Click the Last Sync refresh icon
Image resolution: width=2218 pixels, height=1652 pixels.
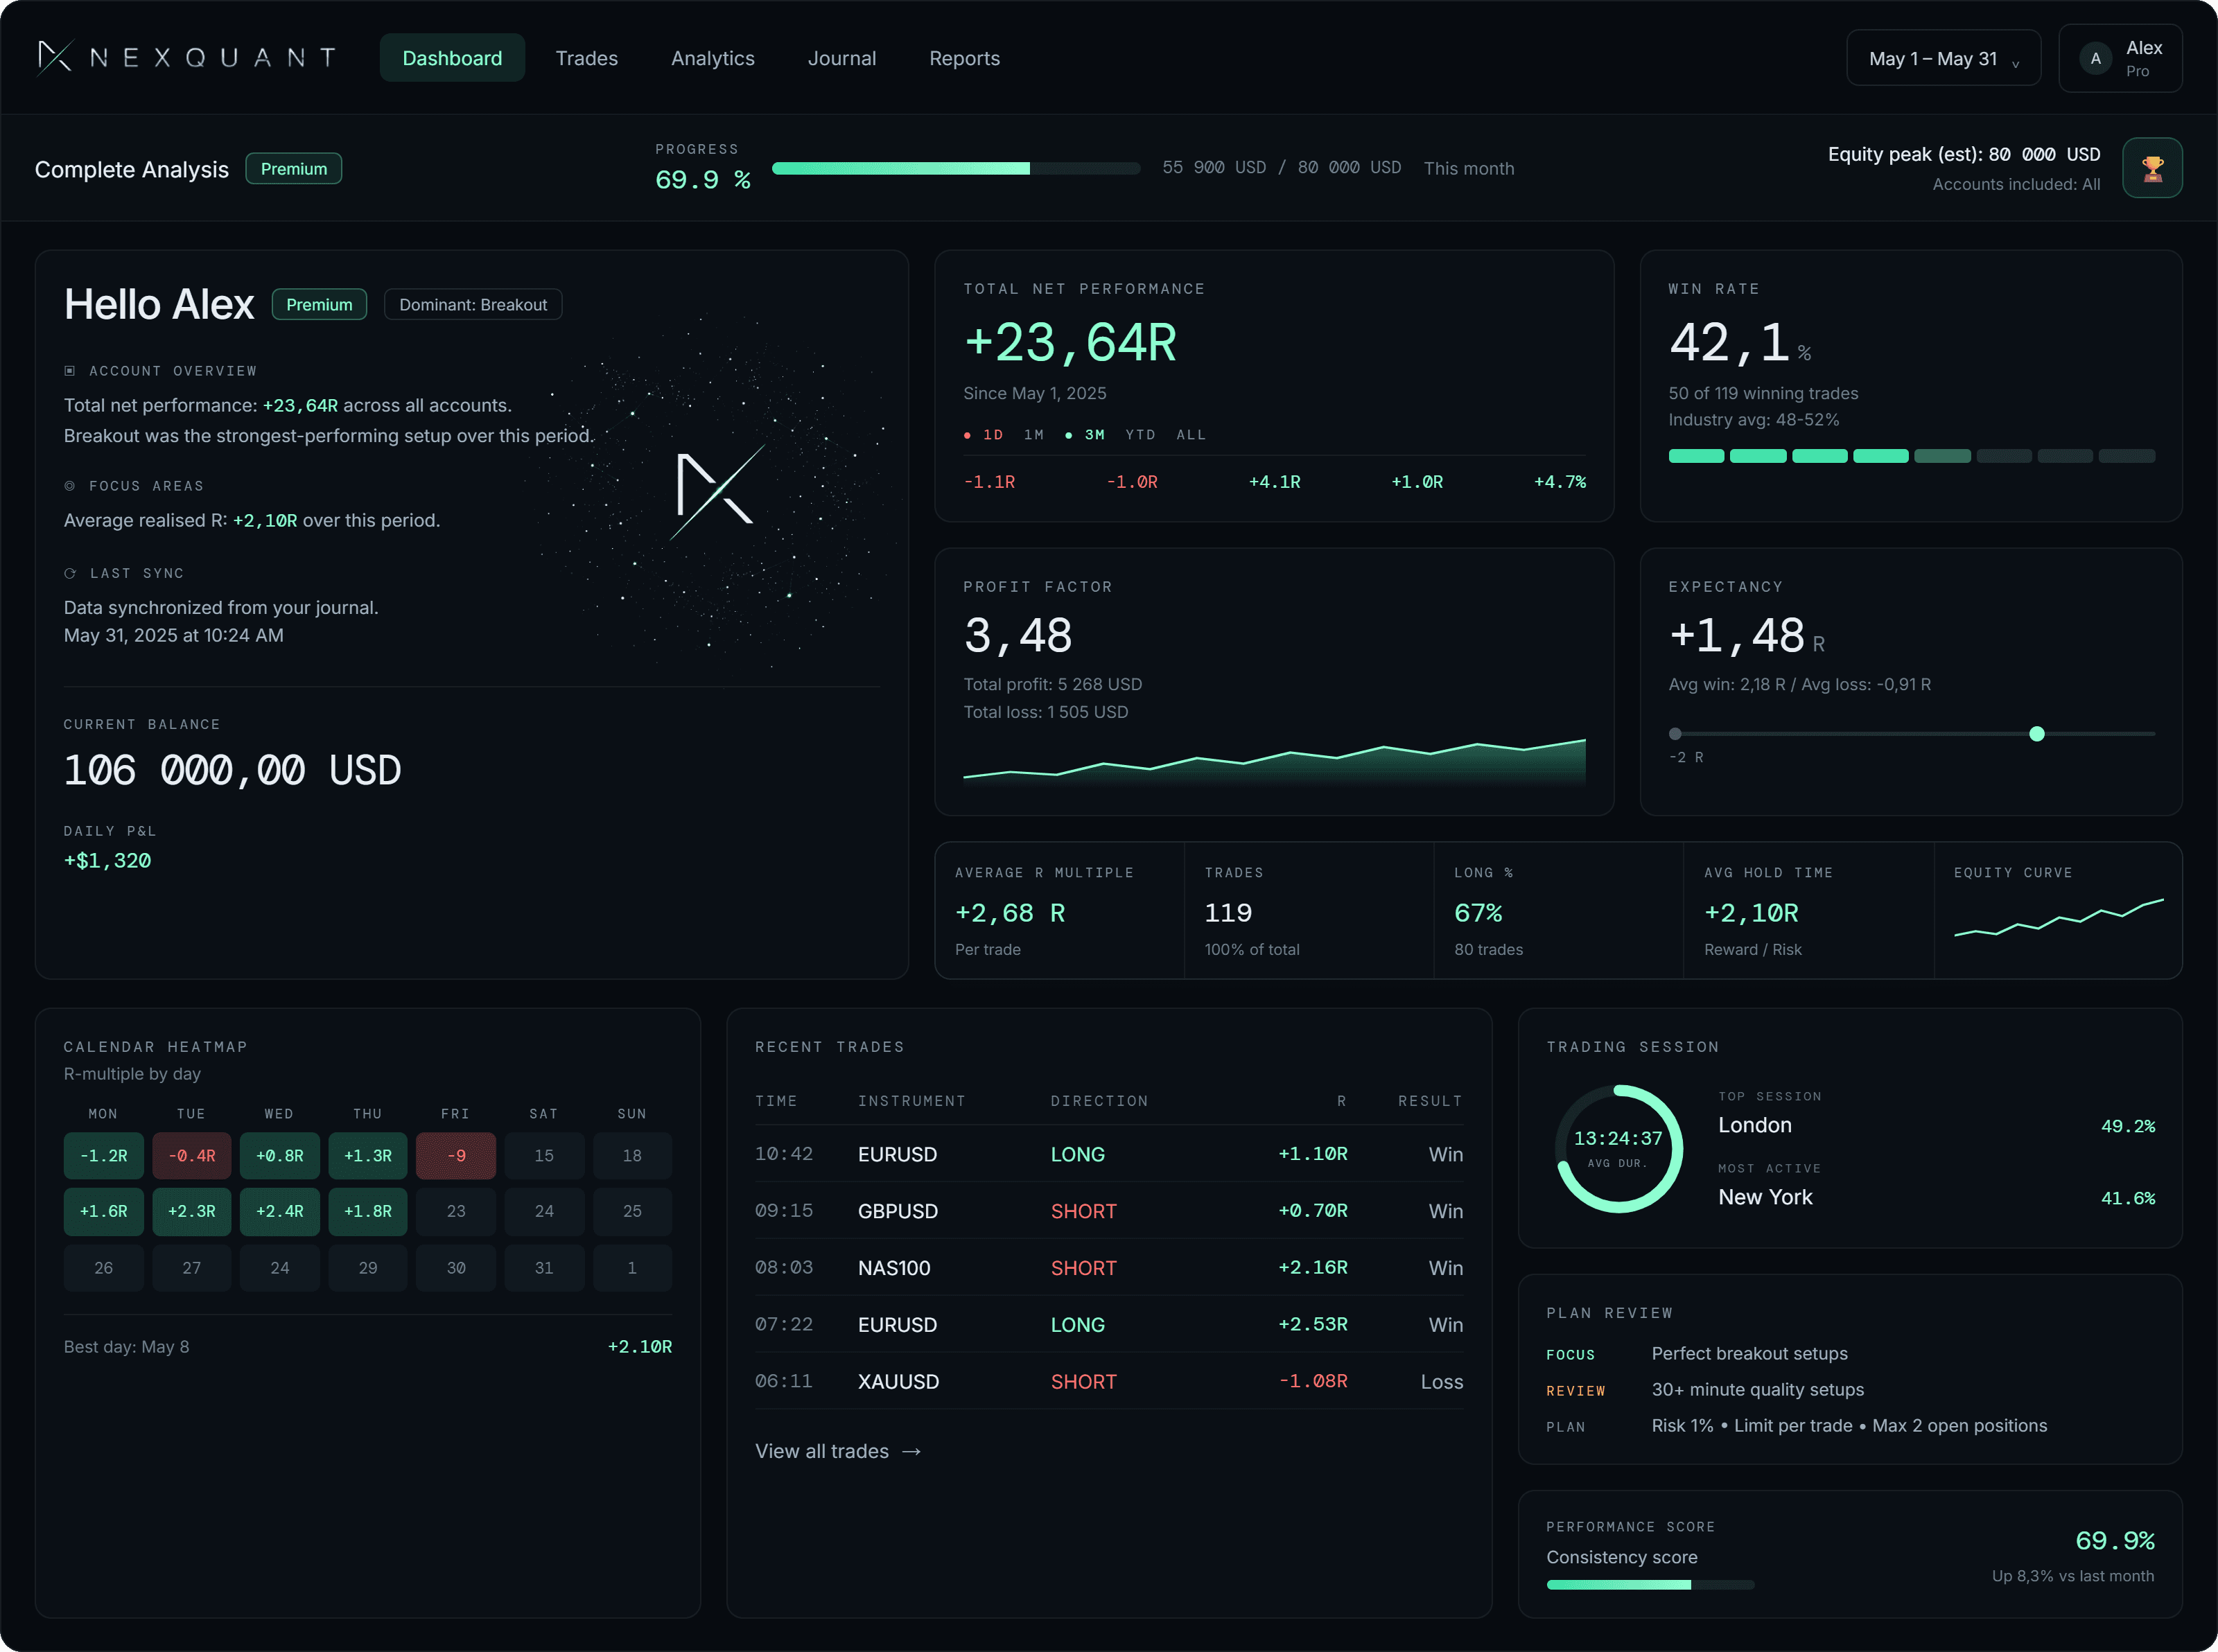[x=70, y=573]
